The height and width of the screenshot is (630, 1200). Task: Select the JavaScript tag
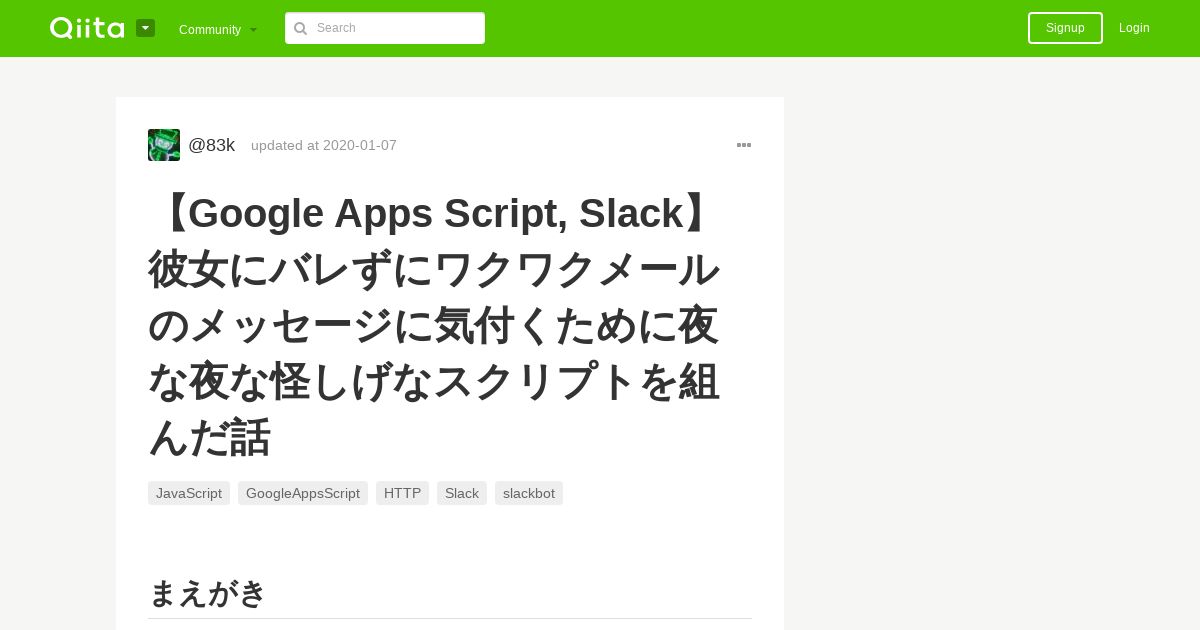coord(189,493)
